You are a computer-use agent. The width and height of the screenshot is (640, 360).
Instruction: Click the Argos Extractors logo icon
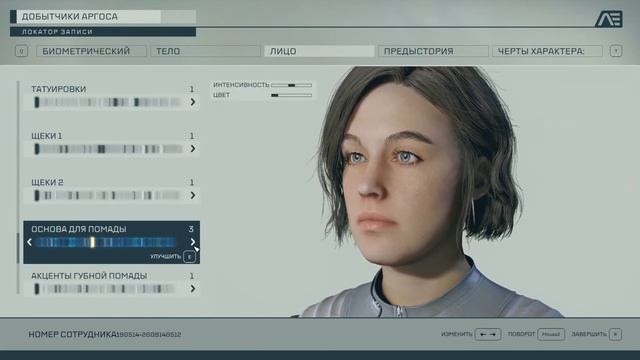point(609,19)
